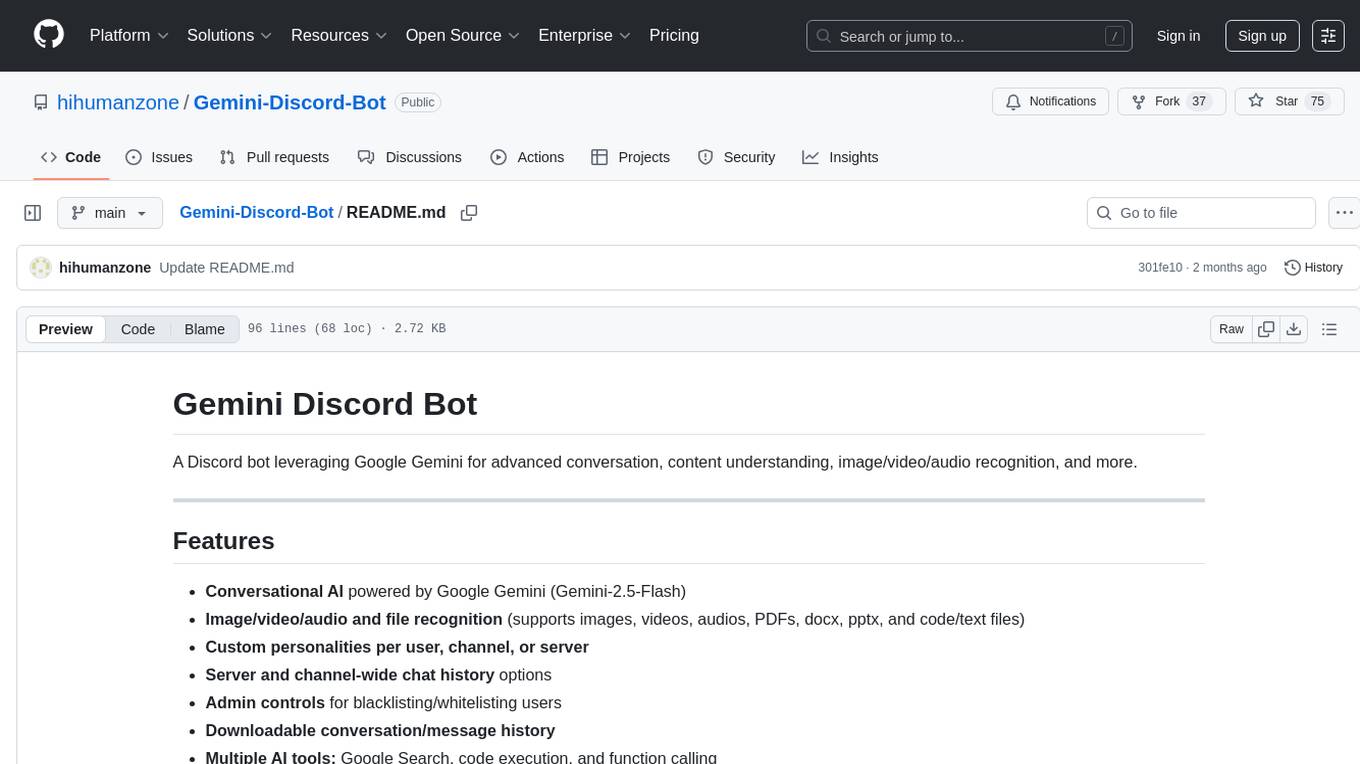Copy raw file contents
1360x764 pixels.
point(1266,329)
